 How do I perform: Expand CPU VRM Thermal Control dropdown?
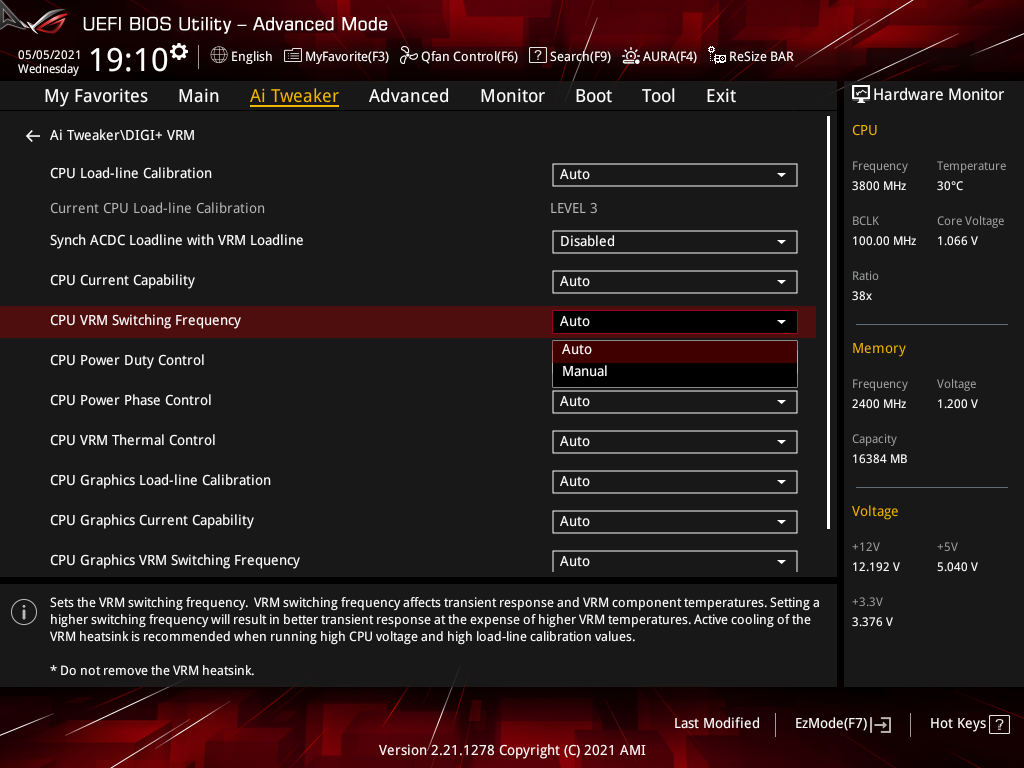[675, 441]
